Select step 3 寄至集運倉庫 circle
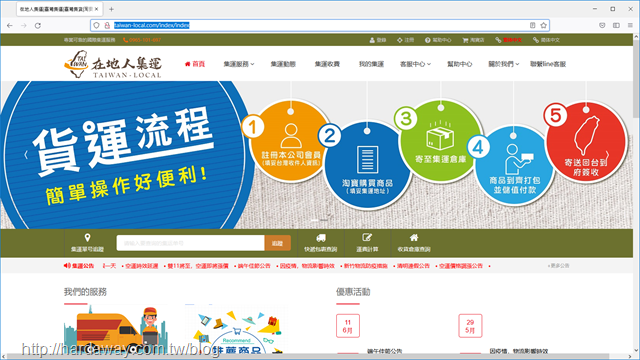The height and width of the screenshot is (360, 640). (440, 141)
